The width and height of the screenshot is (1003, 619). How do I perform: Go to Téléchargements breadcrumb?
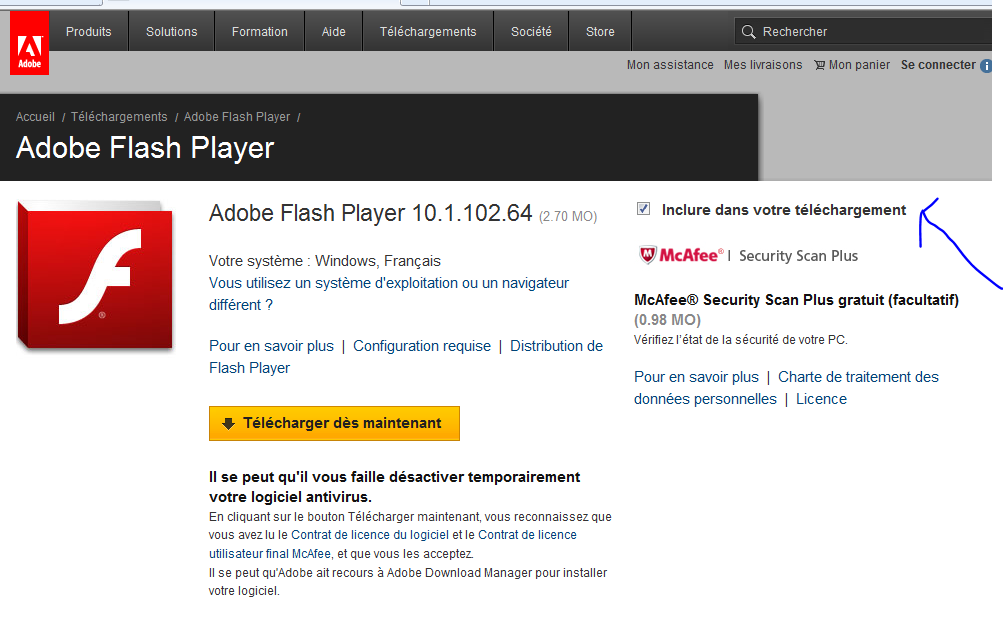(119, 117)
